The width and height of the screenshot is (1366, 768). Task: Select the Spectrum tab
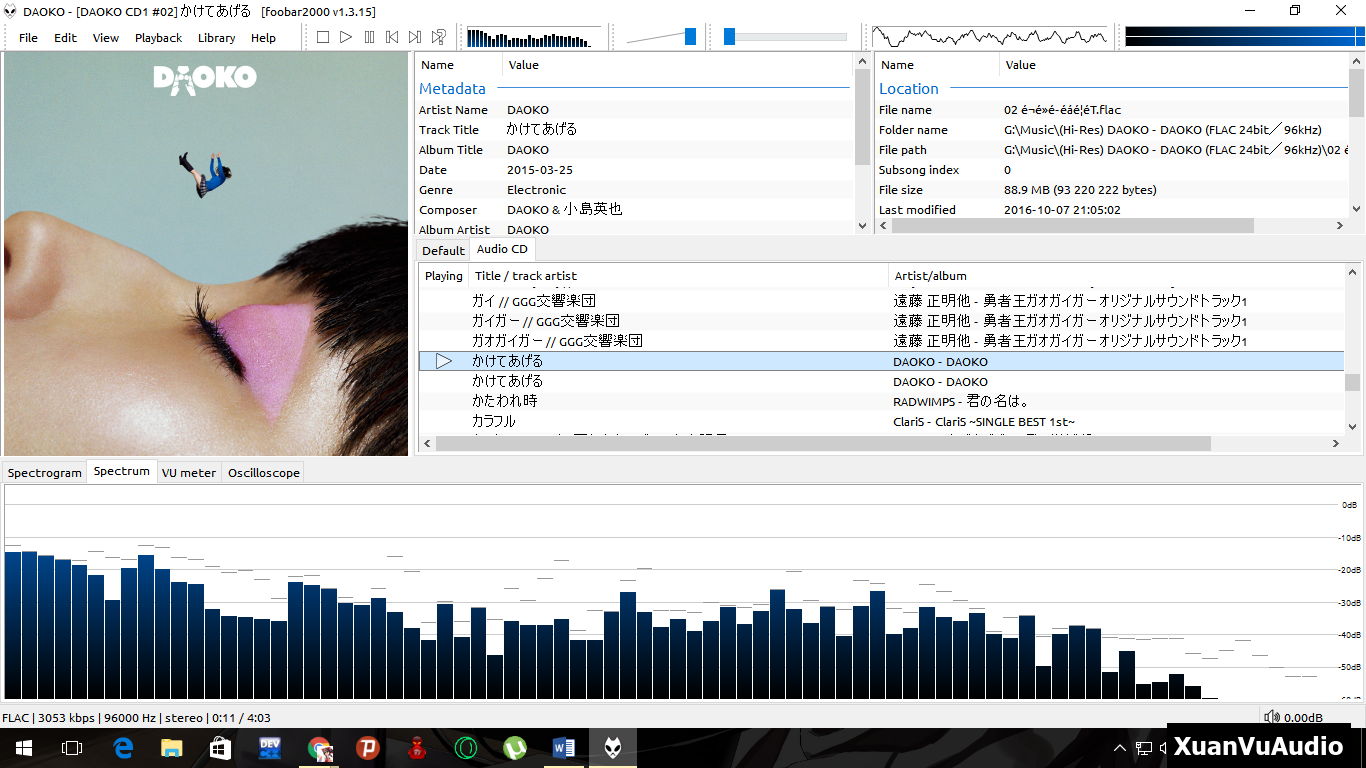coord(121,471)
